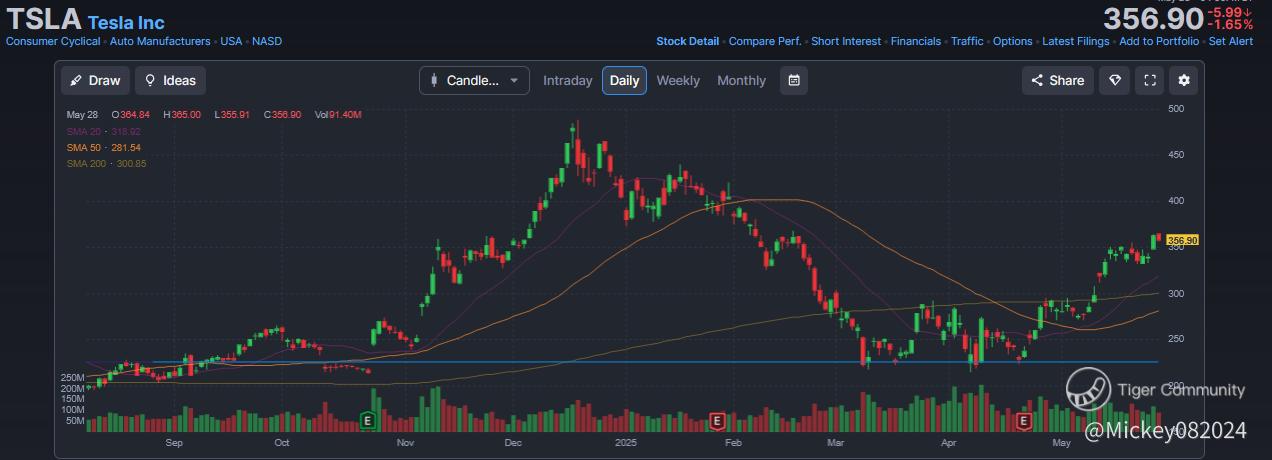Open the date range calendar
1272x460 pixels.
(x=794, y=81)
